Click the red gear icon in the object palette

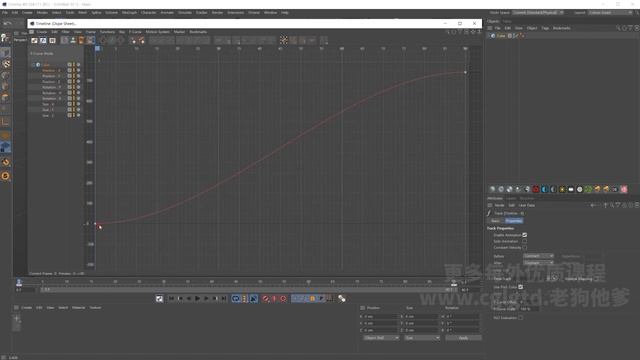click(536, 189)
